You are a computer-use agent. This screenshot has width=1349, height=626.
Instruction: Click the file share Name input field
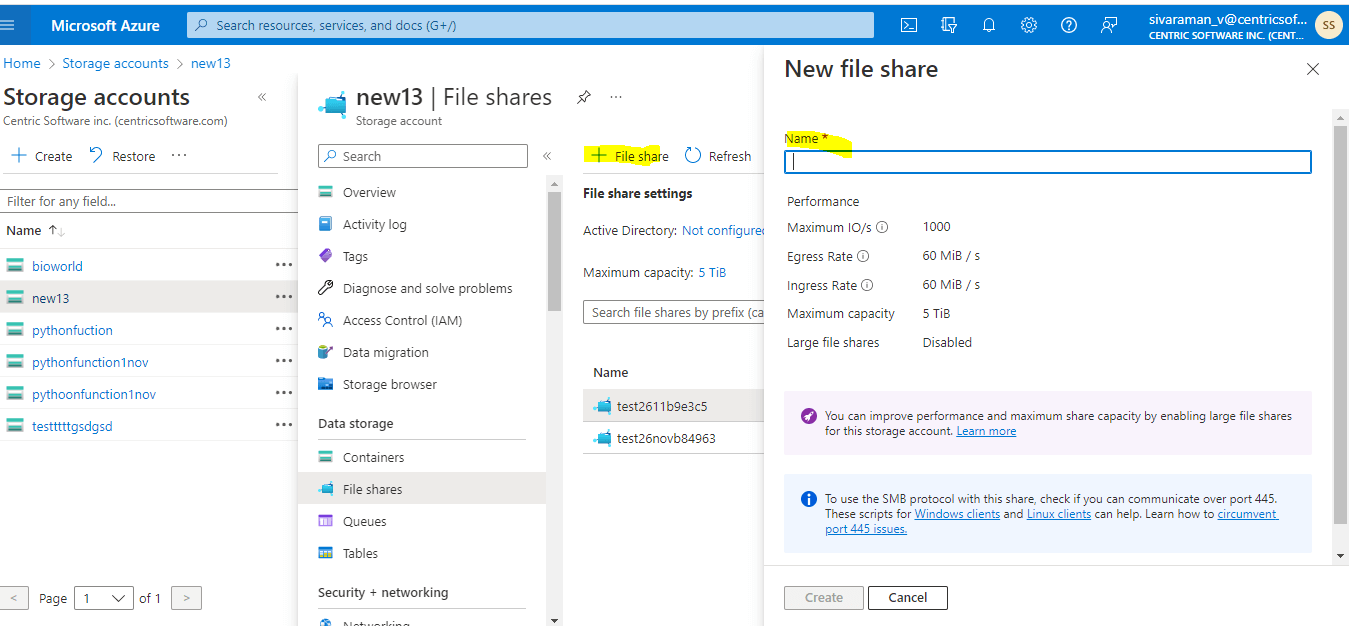1046,161
